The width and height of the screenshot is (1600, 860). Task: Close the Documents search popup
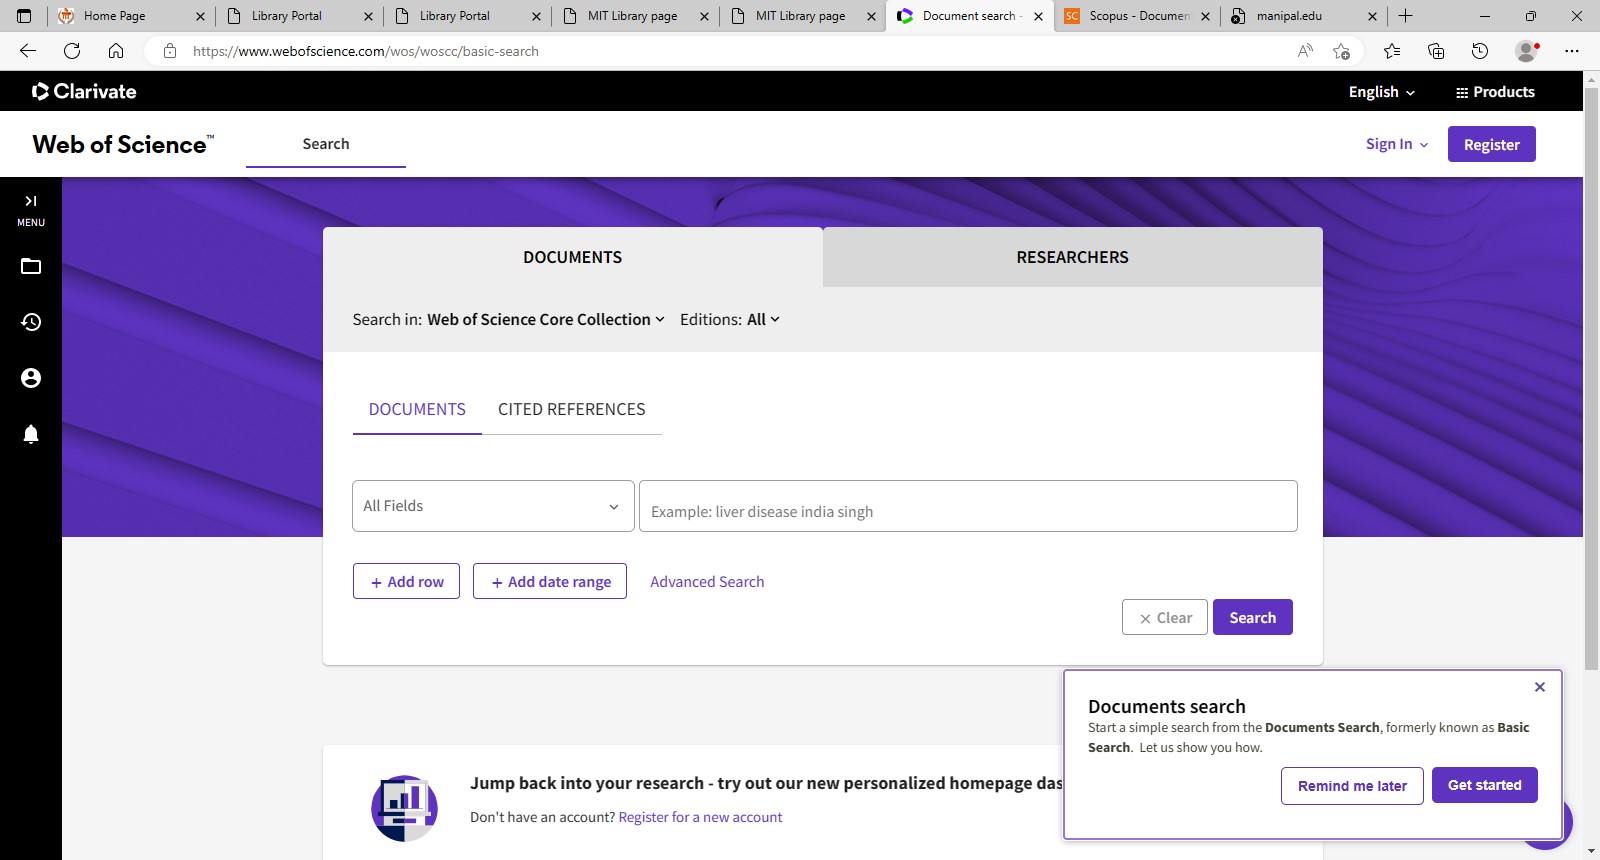[x=1540, y=687]
